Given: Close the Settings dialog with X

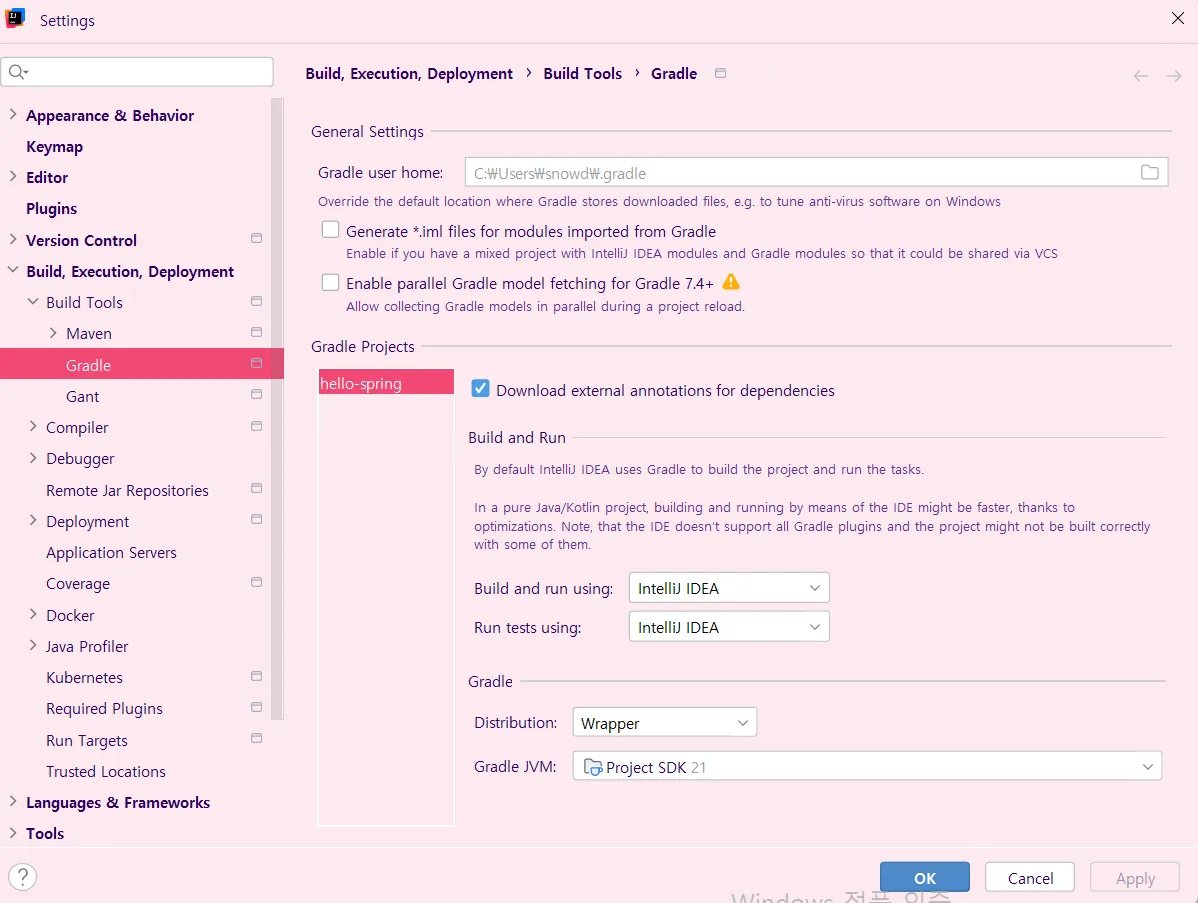Looking at the screenshot, I should 1177,18.
